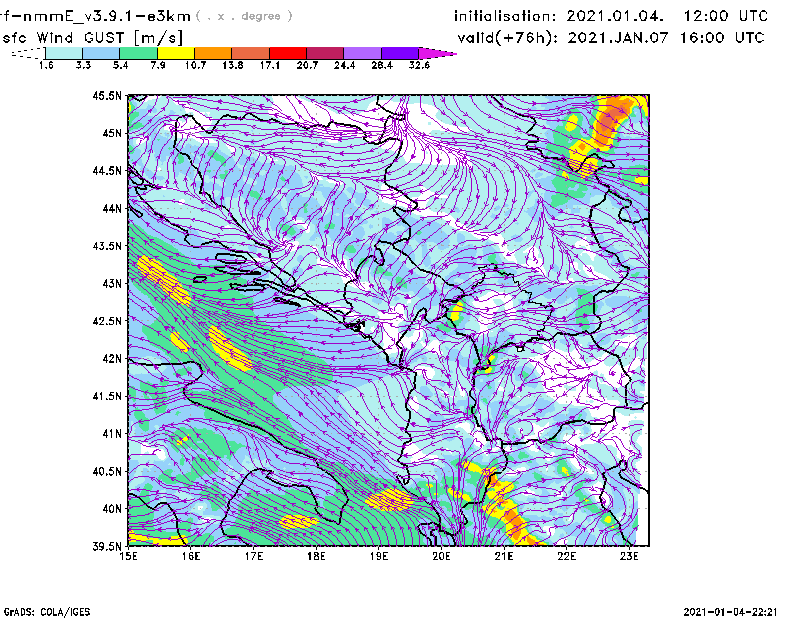Click the '16:00 UTC' valid time
The width and height of the screenshot is (800, 618).
(x=722, y=38)
